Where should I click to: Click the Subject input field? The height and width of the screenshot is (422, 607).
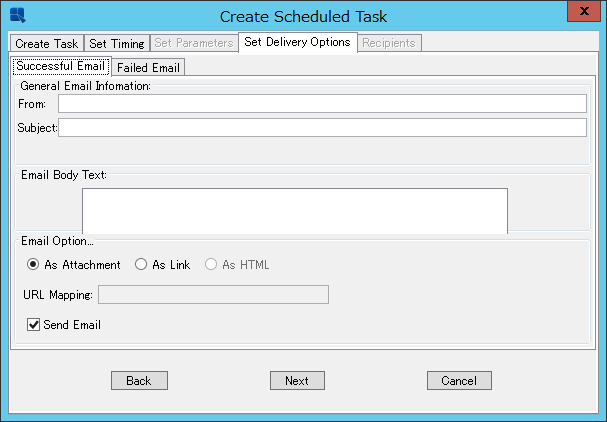[x=322, y=128]
